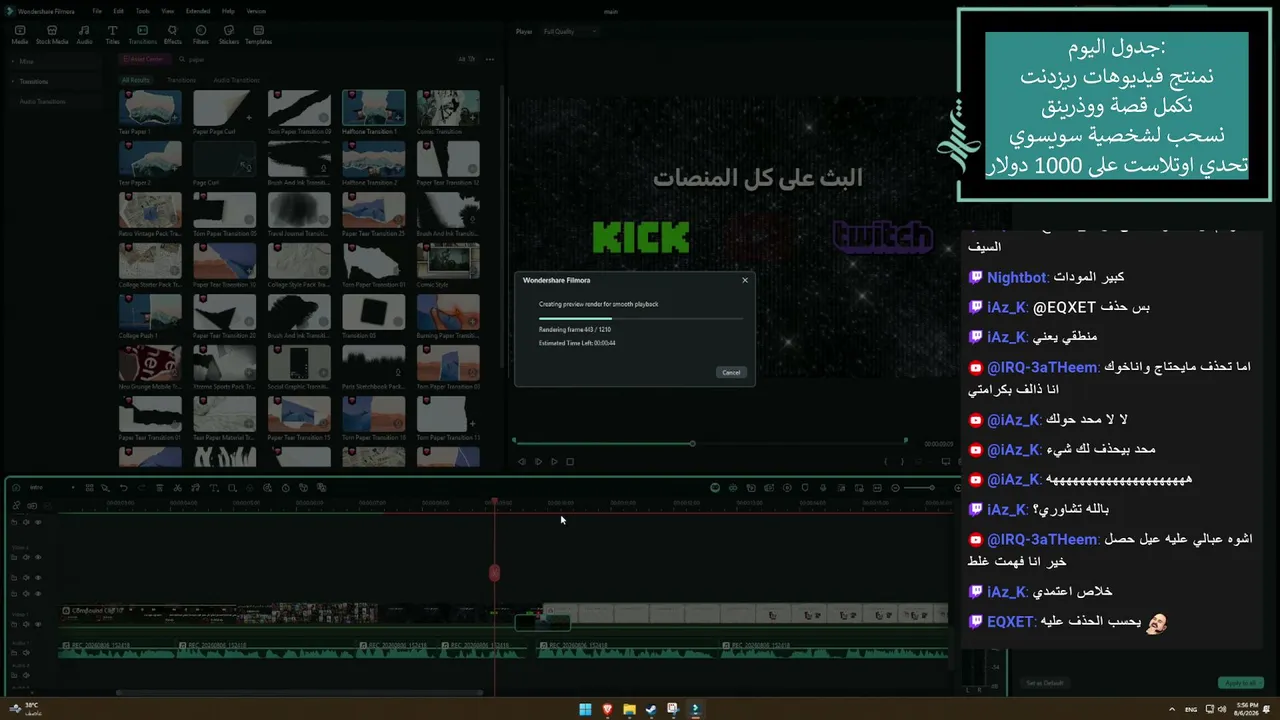Viewport: 1280px width, 720px height.
Task: Click the Undo icon in timeline toolbar
Action: pos(123,488)
